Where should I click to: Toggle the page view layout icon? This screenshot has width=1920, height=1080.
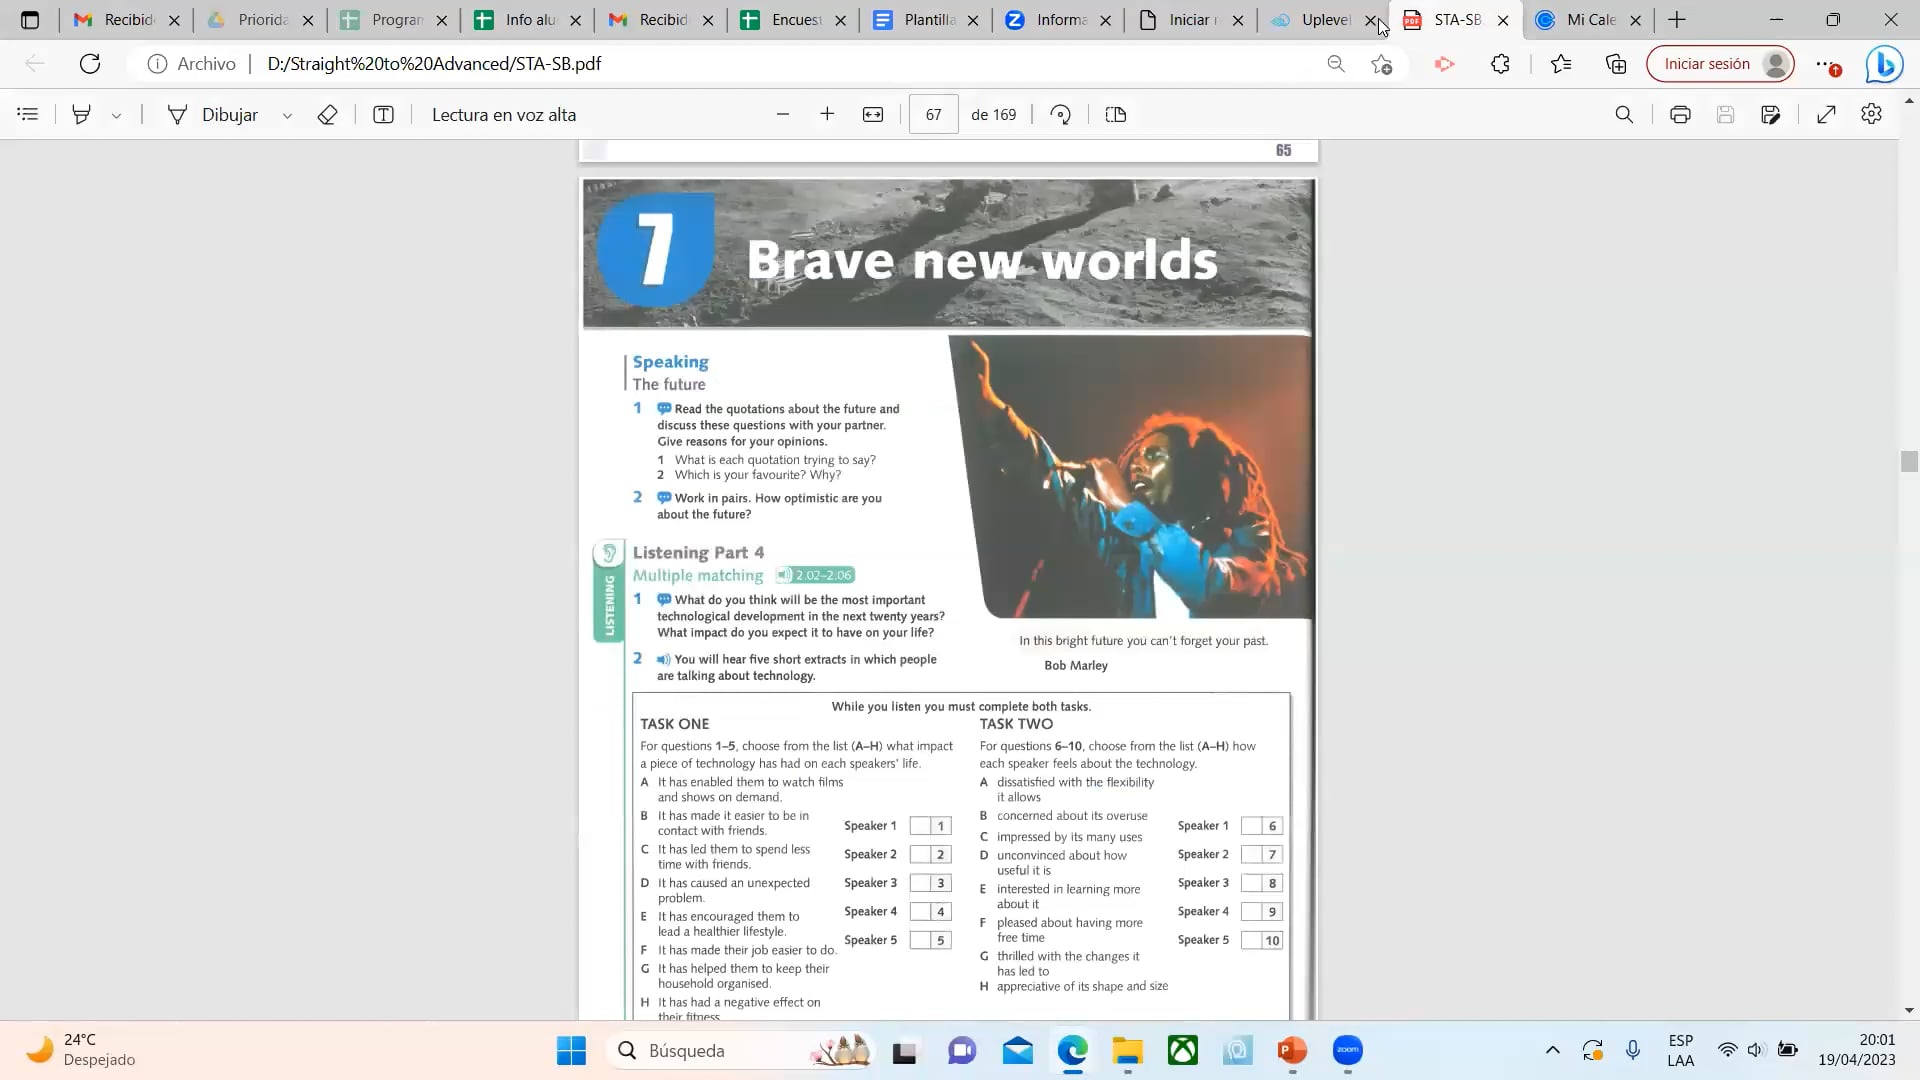tap(1116, 115)
